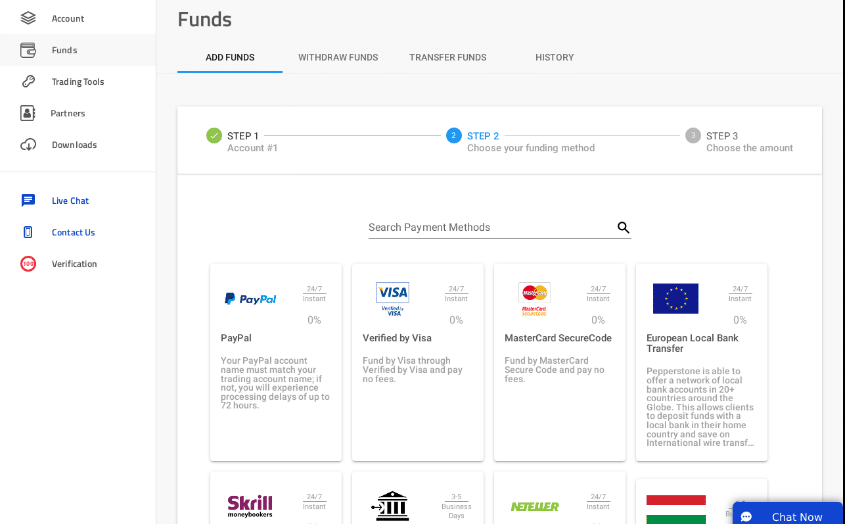Click the Downloads cloud icon
The width and height of the screenshot is (845, 524).
(x=28, y=145)
